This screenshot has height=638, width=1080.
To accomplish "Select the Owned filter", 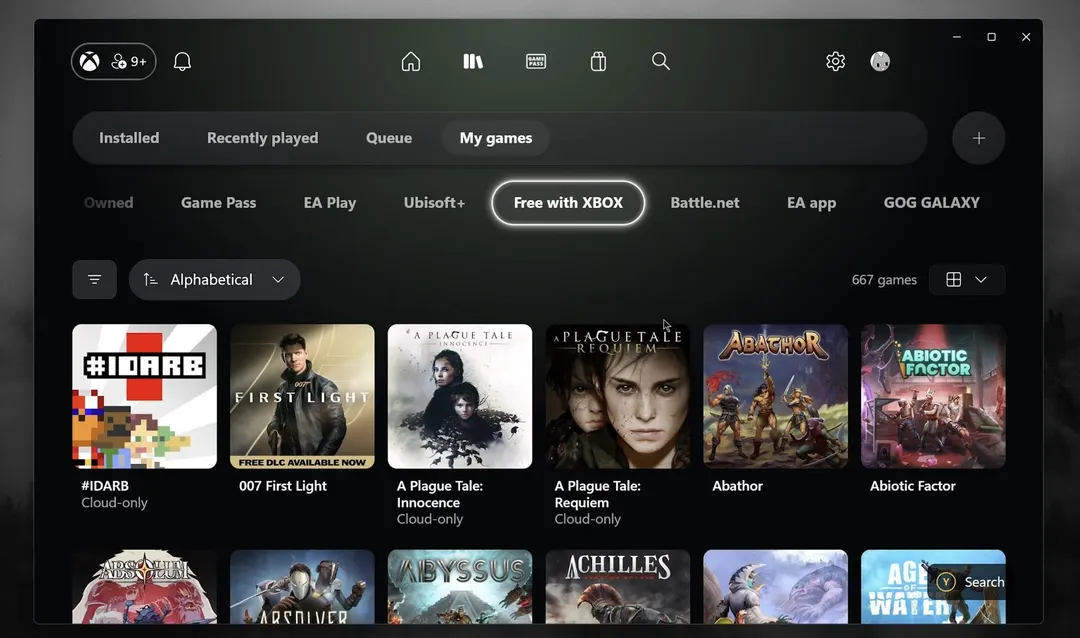I will (x=108, y=203).
